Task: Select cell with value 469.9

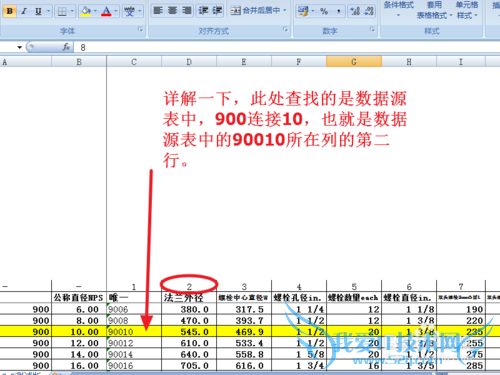Action: (x=244, y=332)
